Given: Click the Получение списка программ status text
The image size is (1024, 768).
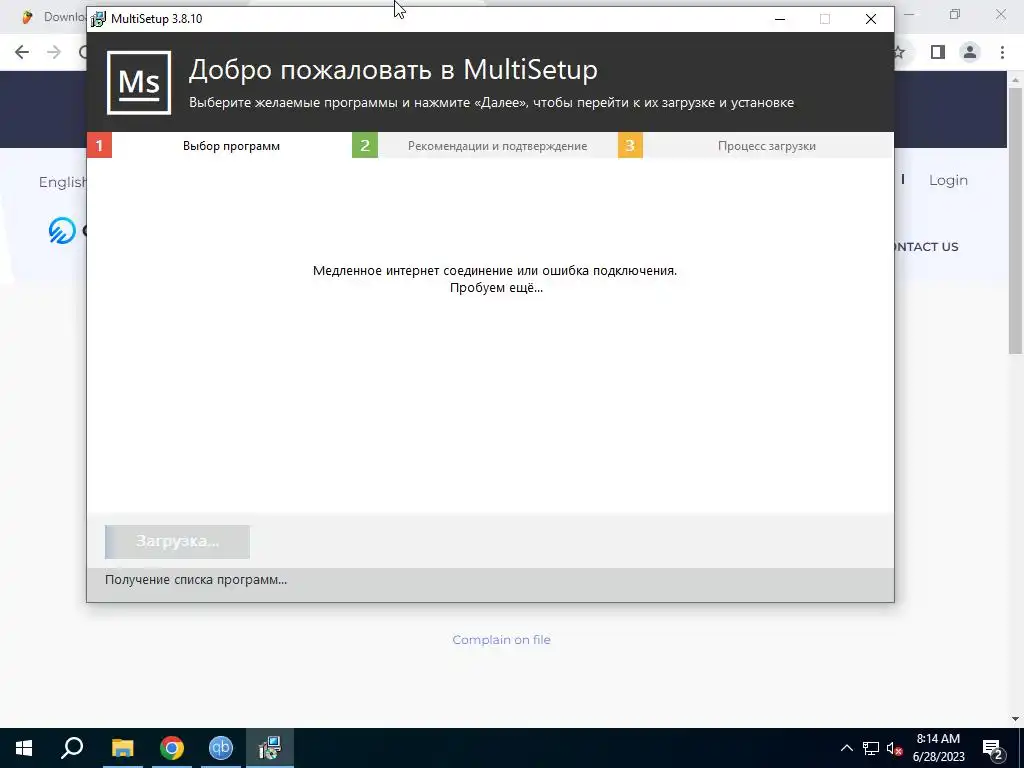Looking at the screenshot, I should [196, 579].
